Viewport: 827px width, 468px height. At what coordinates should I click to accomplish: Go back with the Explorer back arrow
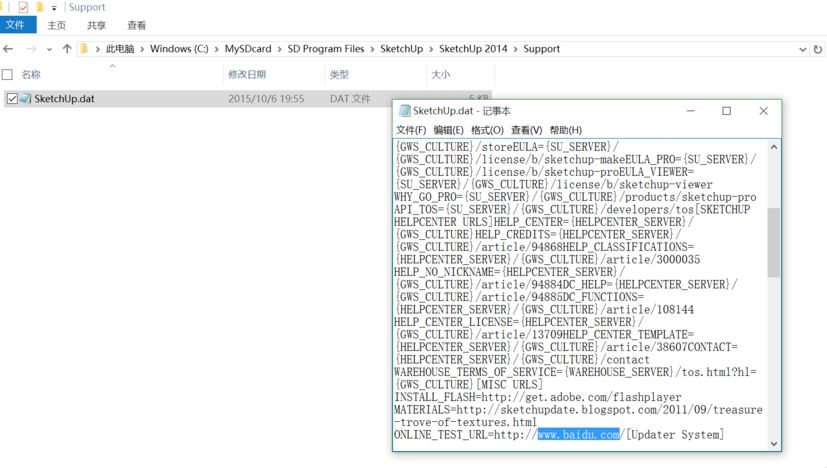[8, 49]
